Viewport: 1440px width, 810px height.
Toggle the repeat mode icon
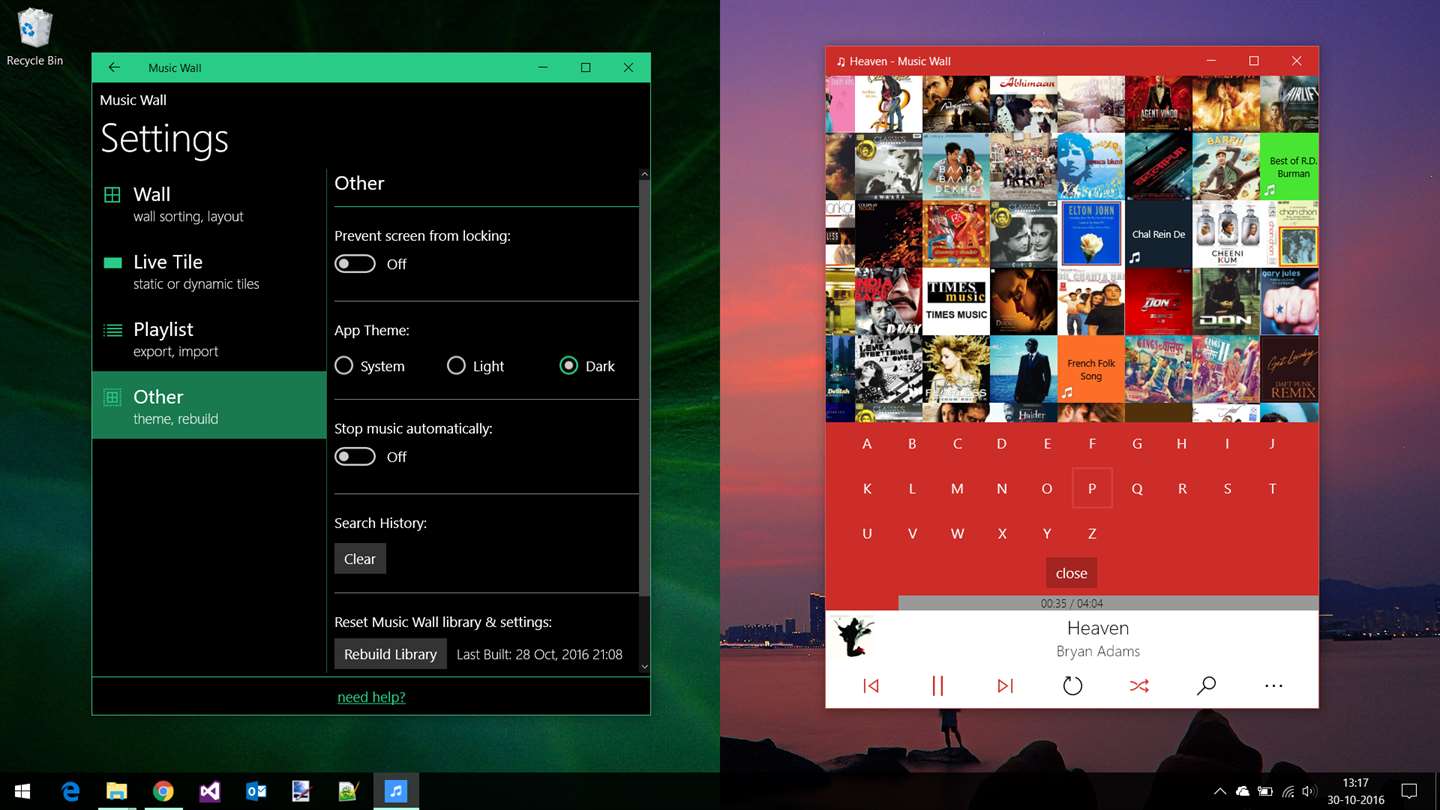point(1072,686)
